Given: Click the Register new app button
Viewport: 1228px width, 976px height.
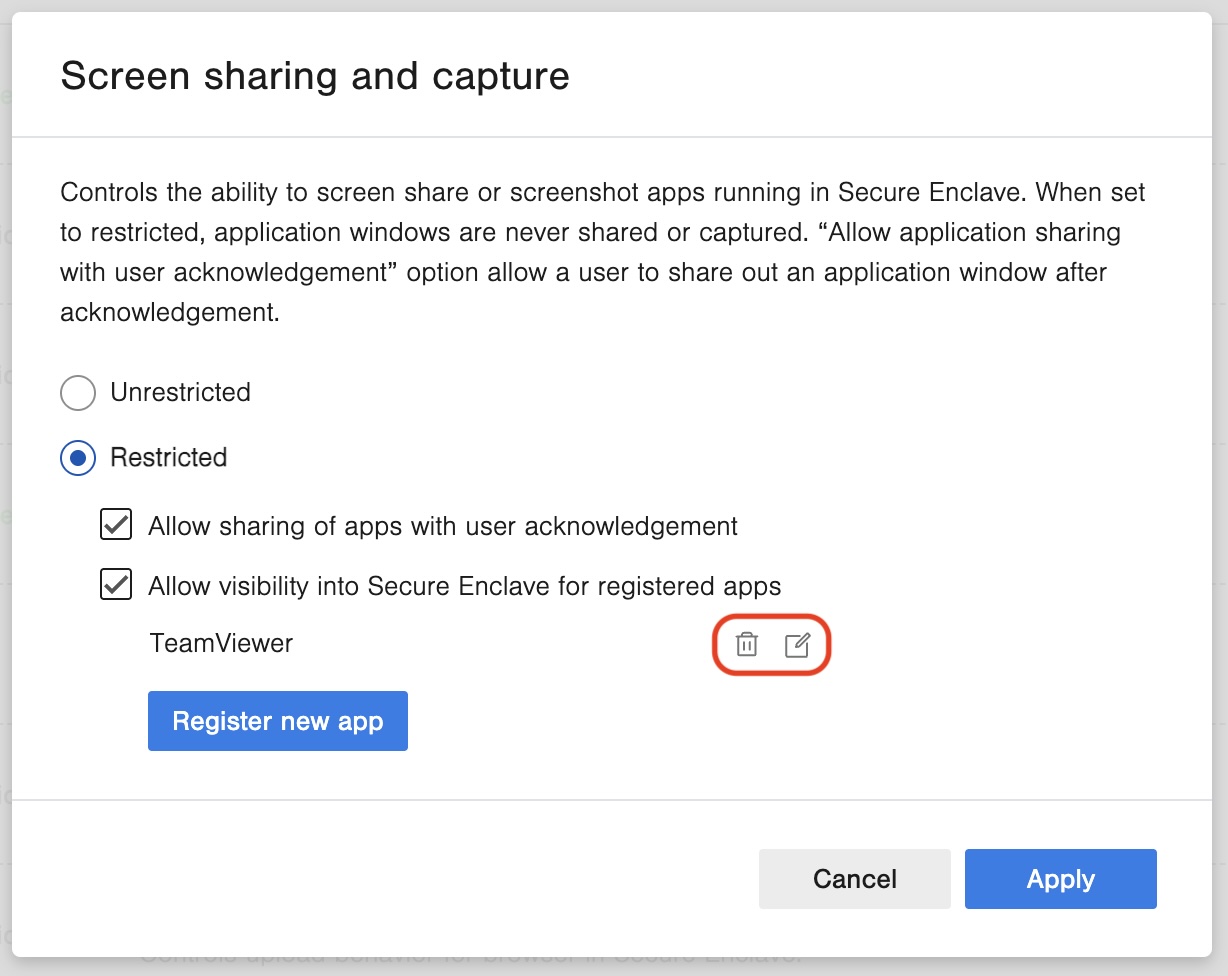Looking at the screenshot, I should click(277, 720).
